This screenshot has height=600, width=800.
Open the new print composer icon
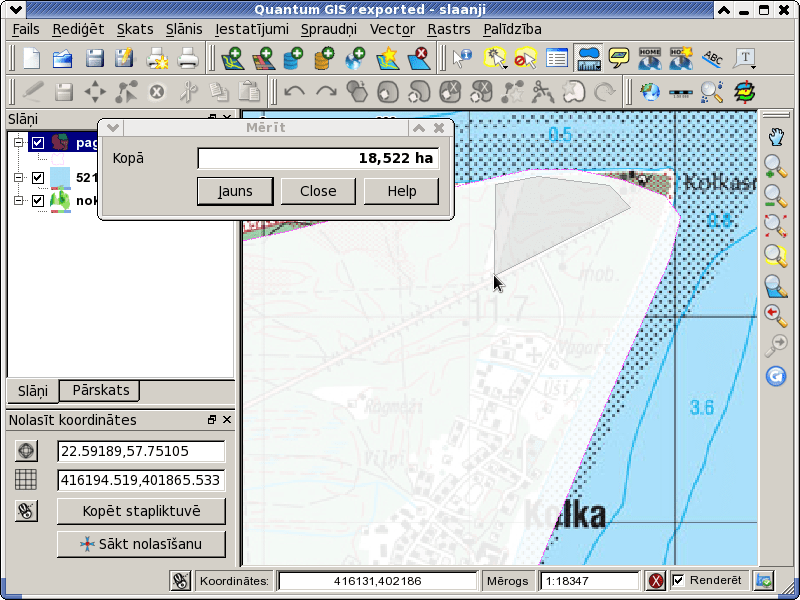tap(157, 58)
